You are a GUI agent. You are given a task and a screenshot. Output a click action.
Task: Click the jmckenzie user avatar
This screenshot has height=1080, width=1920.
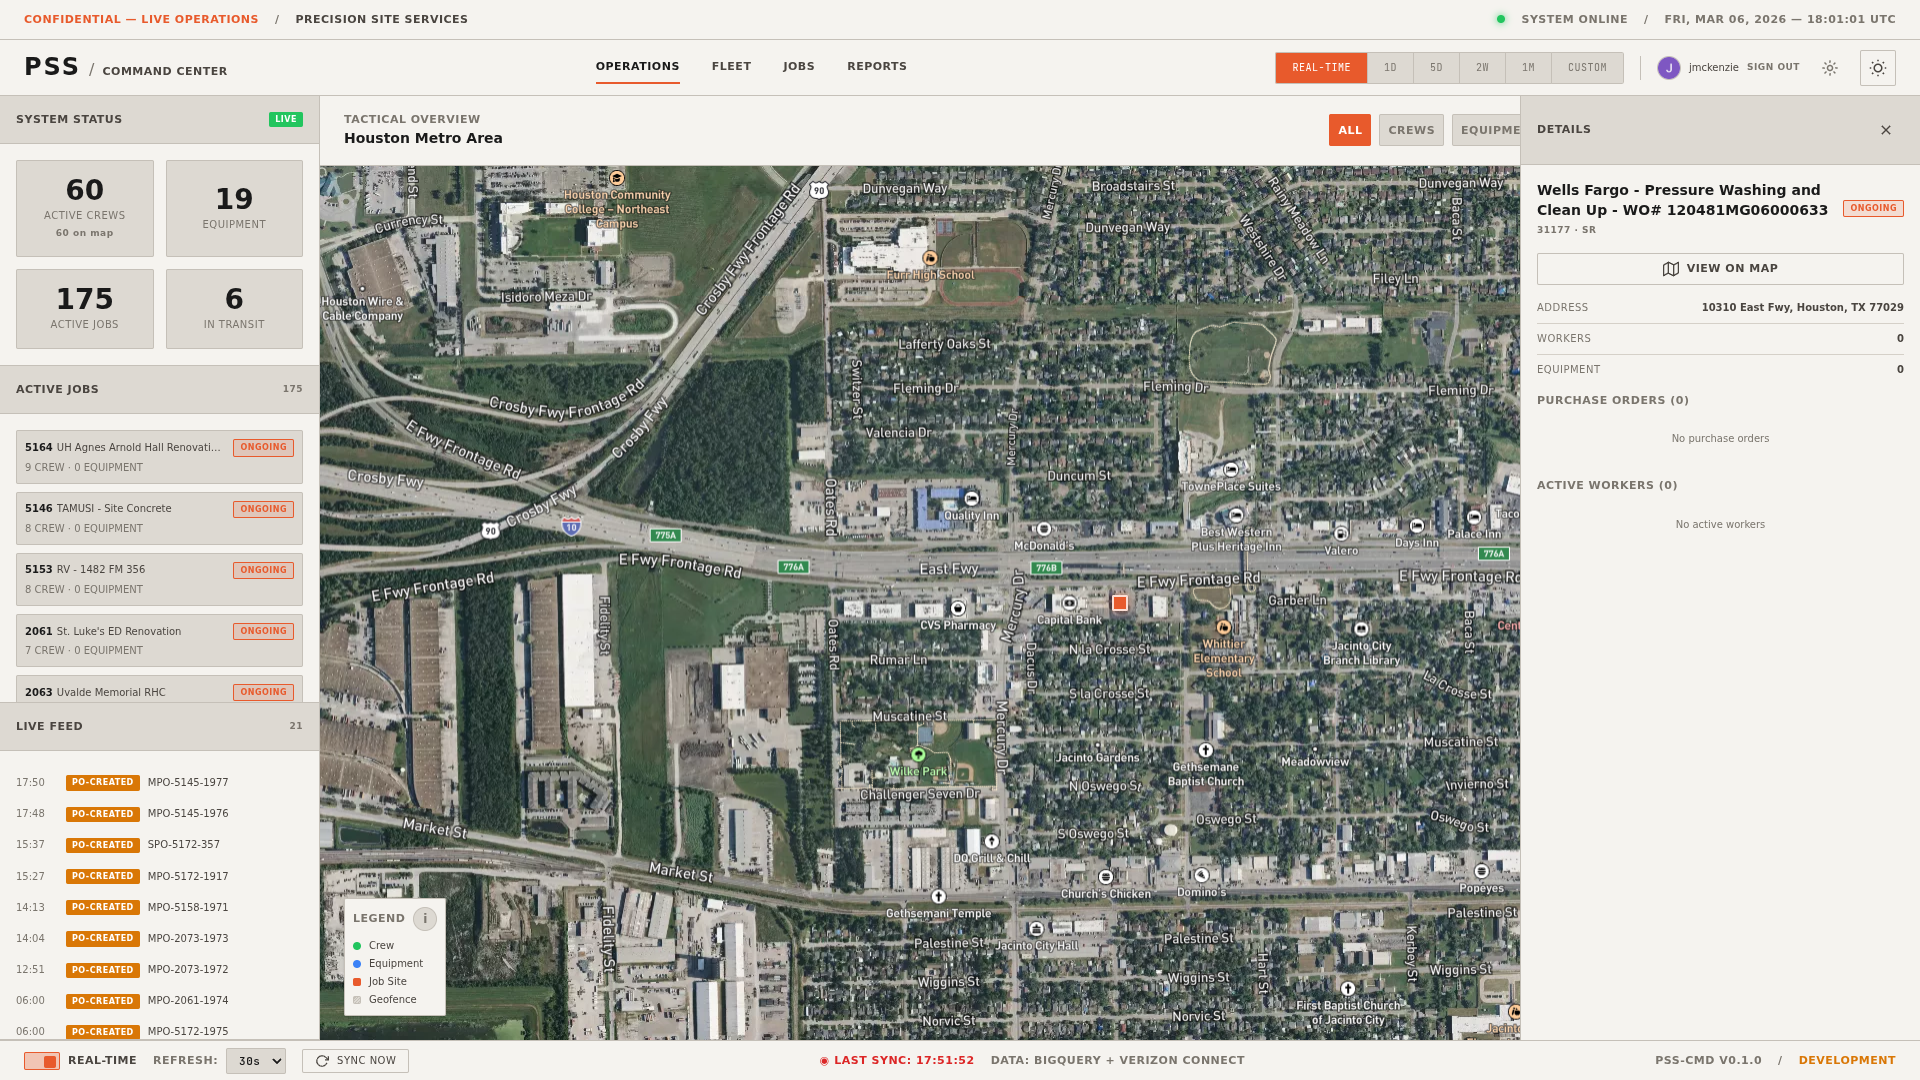[x=1668, y=68]
